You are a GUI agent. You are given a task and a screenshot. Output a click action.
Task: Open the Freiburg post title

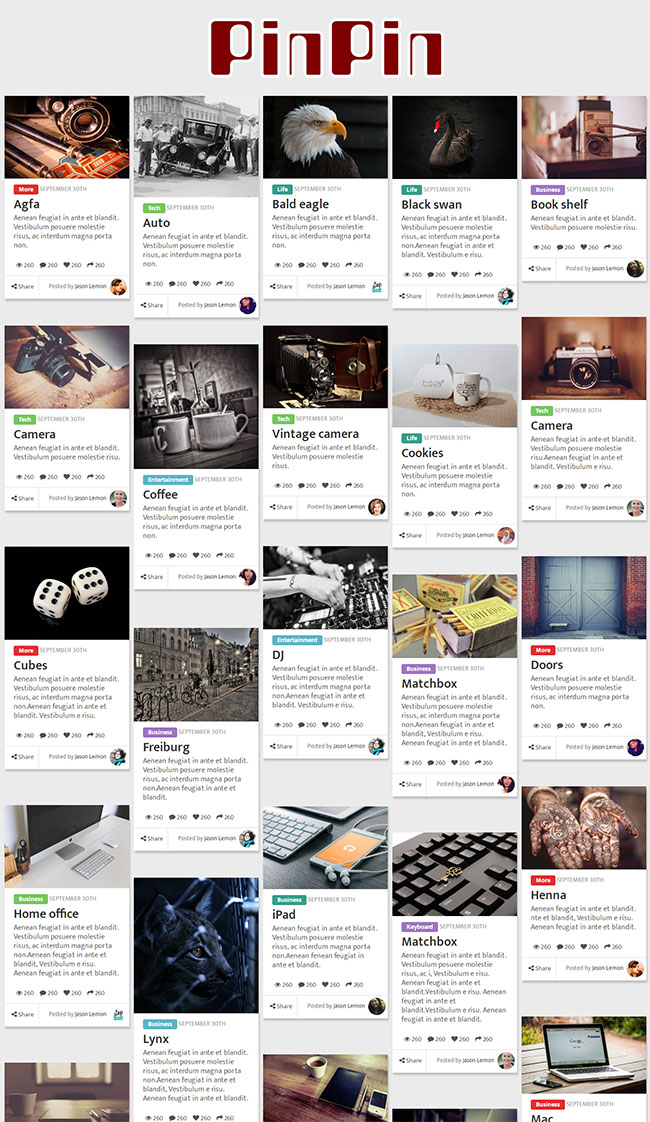pyautogui.click(x=166, y=747)
